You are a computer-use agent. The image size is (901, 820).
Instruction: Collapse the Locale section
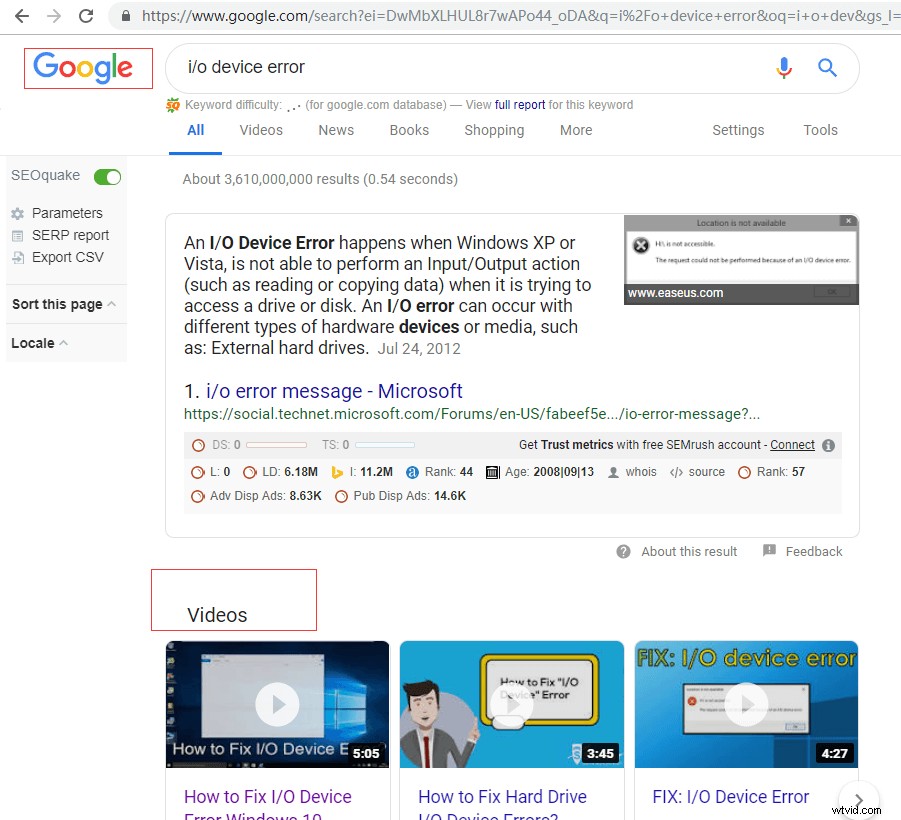click(x=63, y=343)
